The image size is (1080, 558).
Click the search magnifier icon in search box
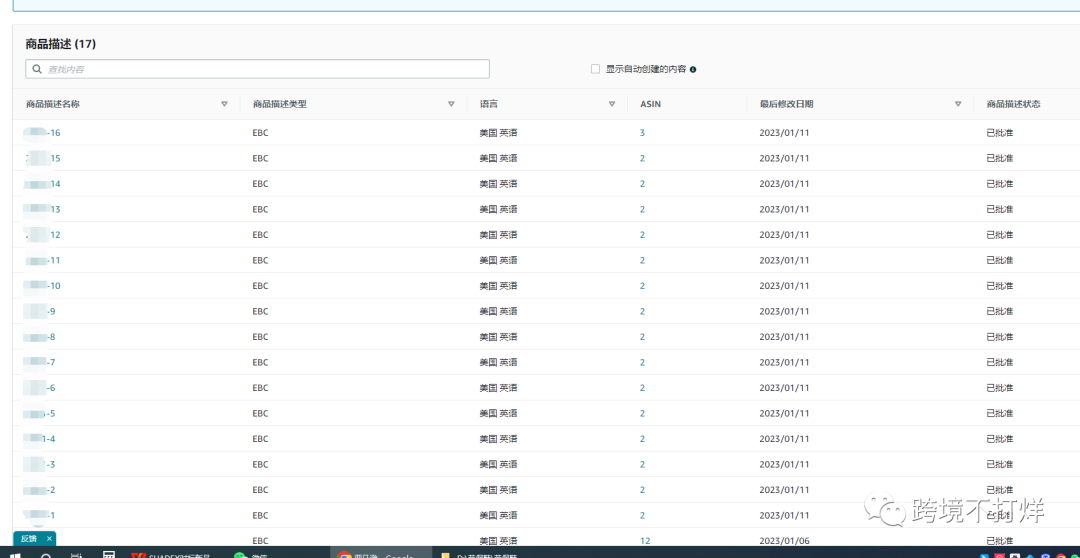point(37,69)
